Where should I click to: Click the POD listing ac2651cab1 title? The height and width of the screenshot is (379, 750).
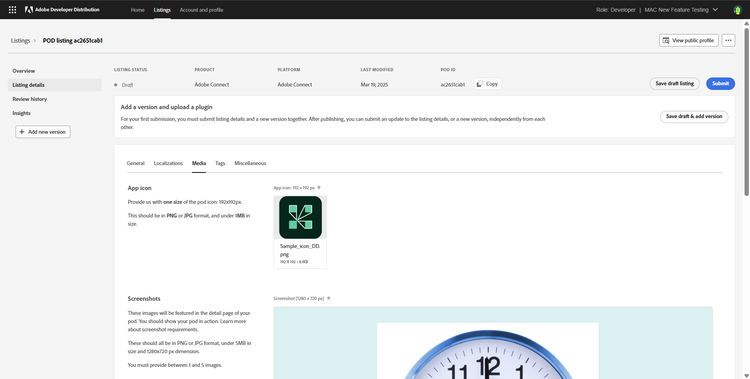pos(73,41)
